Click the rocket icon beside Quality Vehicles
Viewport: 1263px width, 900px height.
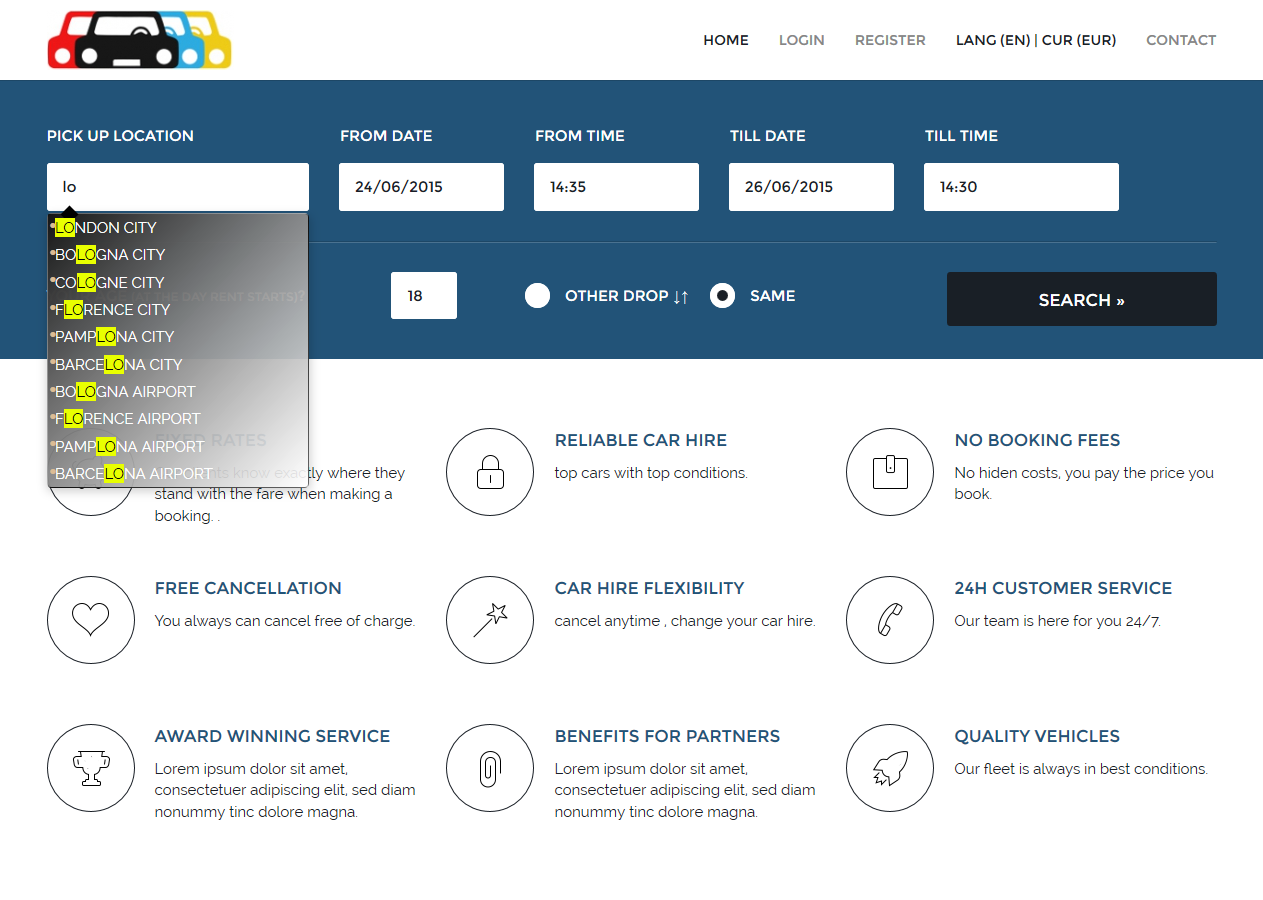(x=890, y=768)
